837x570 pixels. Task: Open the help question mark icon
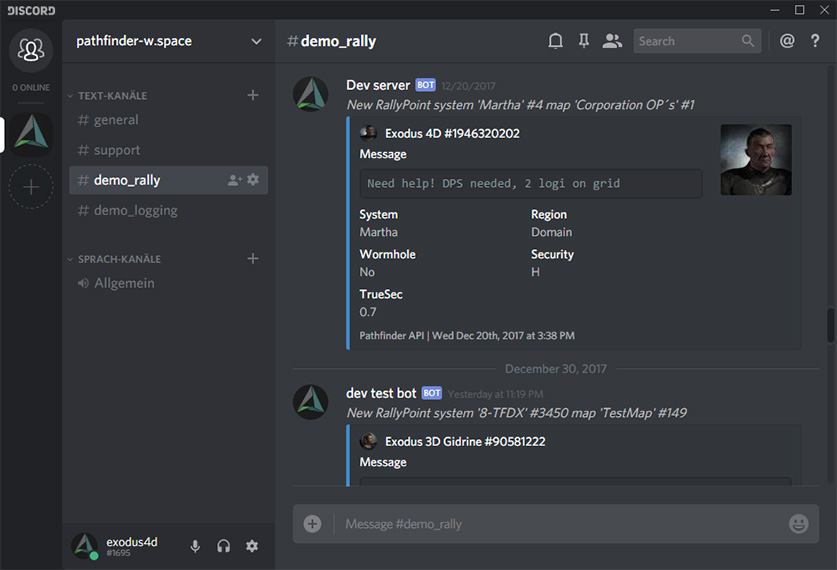click(815, 41)
